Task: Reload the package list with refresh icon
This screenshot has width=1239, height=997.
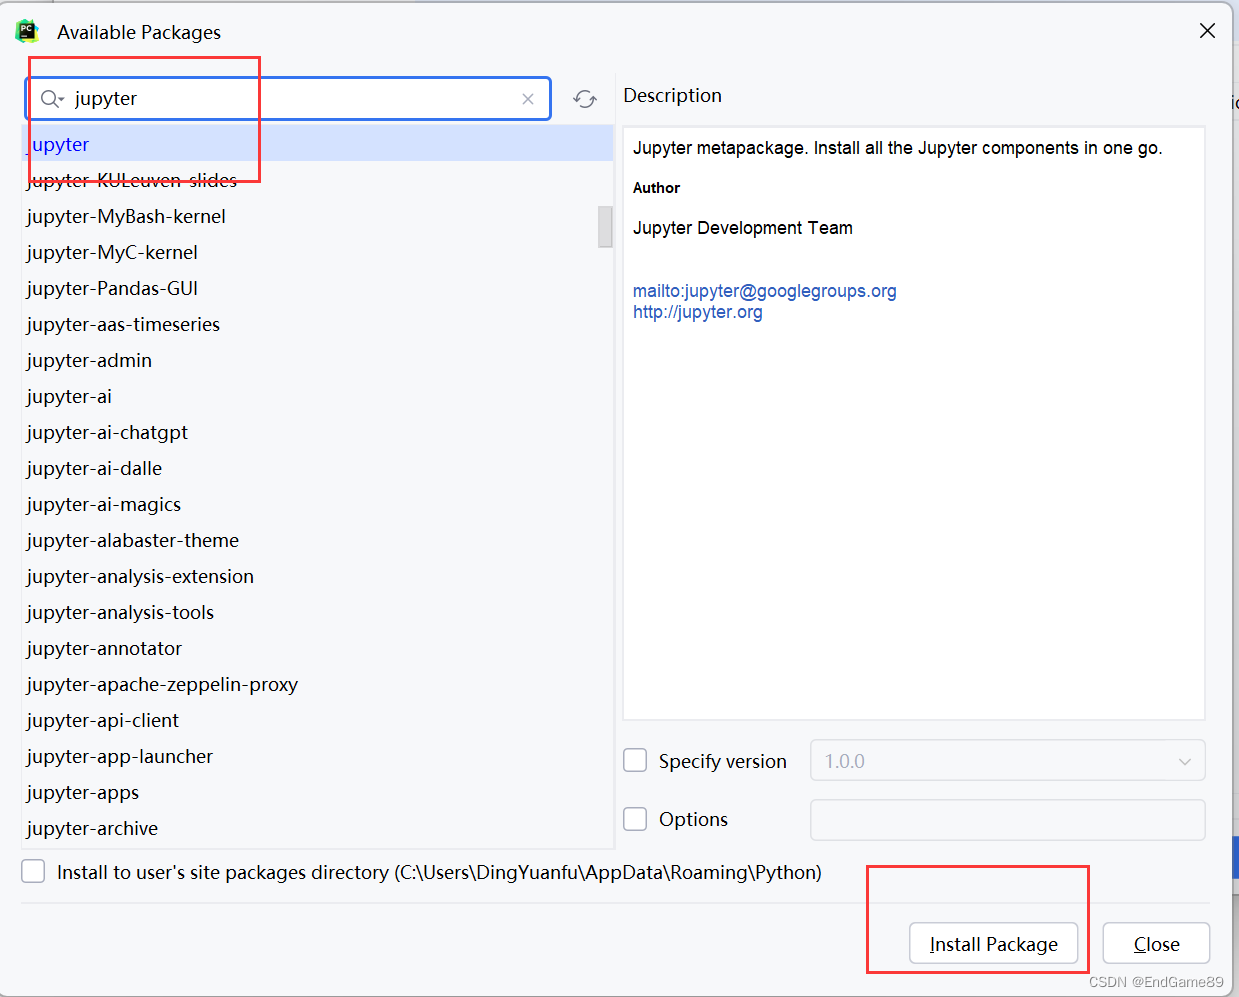Action: (x=585, y=99)
